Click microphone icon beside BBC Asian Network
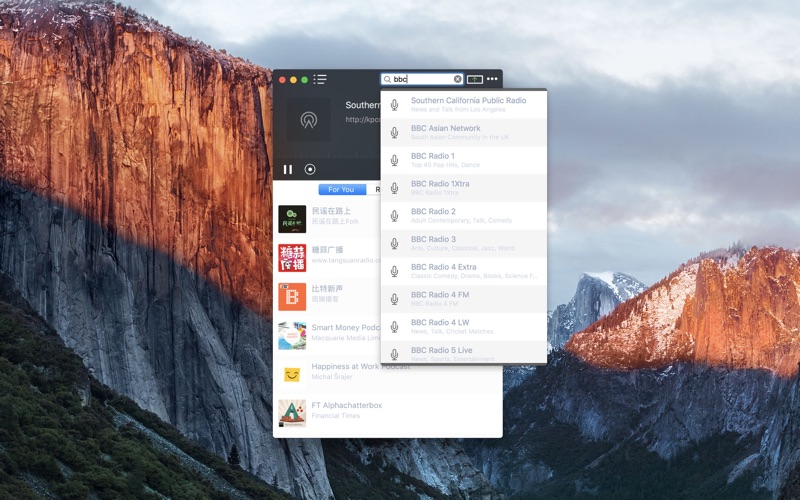This screenshot has width=800, height=500. pos(394,133)
